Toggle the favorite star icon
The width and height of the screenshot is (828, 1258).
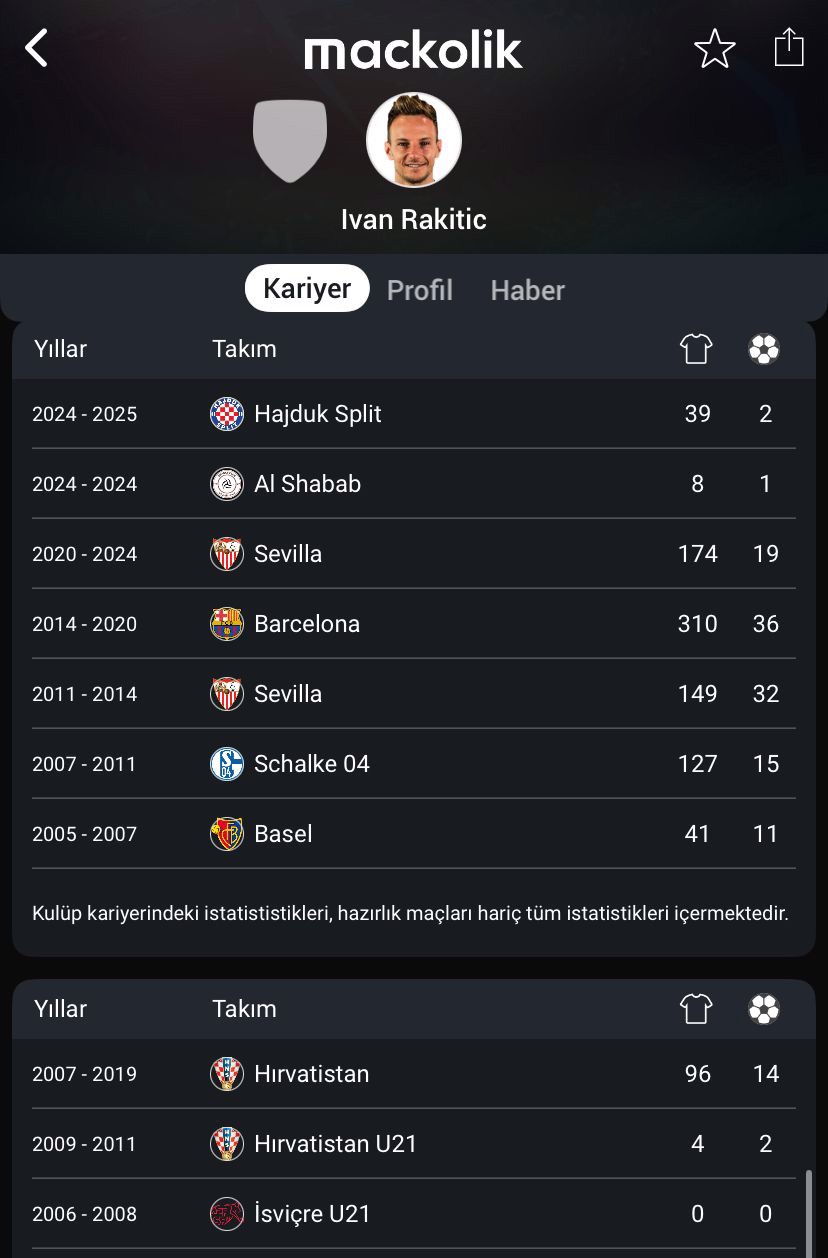click(715, 48)
